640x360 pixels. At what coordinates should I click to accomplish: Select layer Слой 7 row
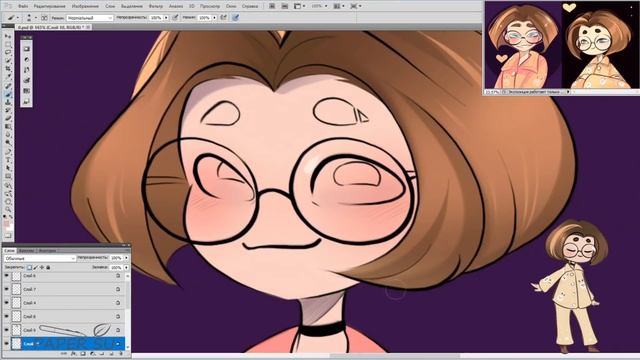click(x=65, y=289)
